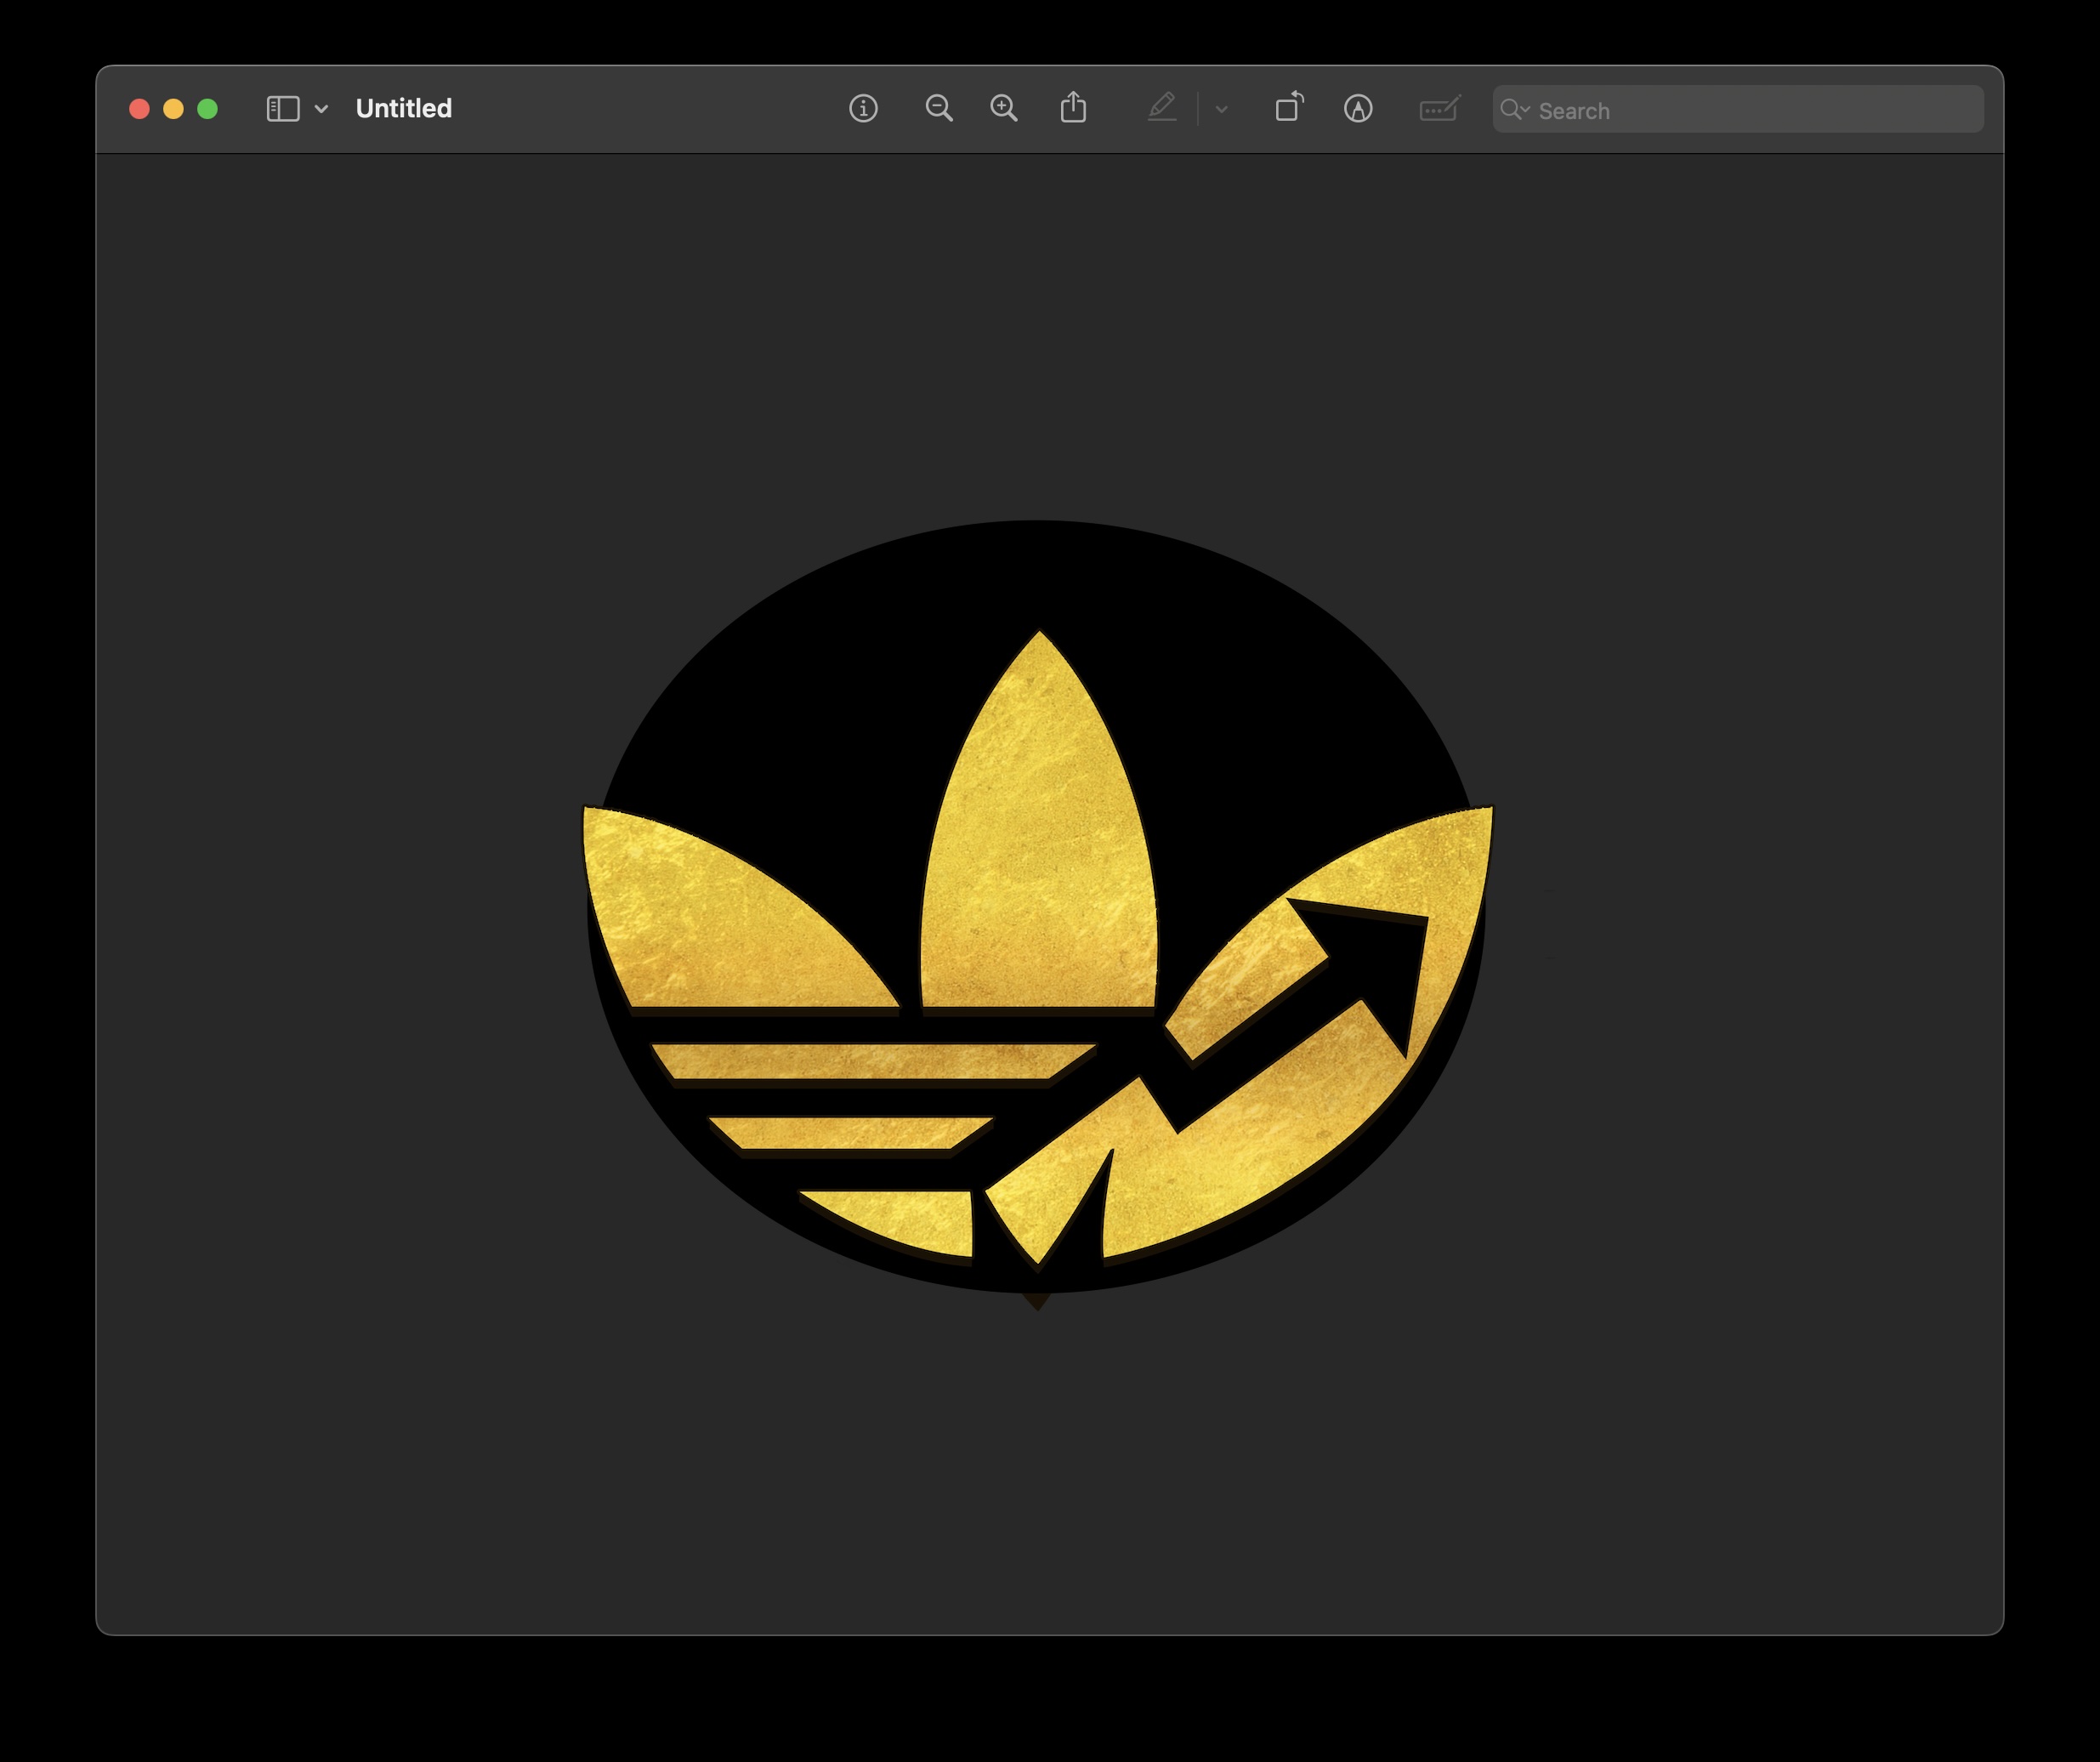Show the image info inspector
The width and height of the screenshot is (2100, 1762).
pyautogui.click(x=863, y=109)
